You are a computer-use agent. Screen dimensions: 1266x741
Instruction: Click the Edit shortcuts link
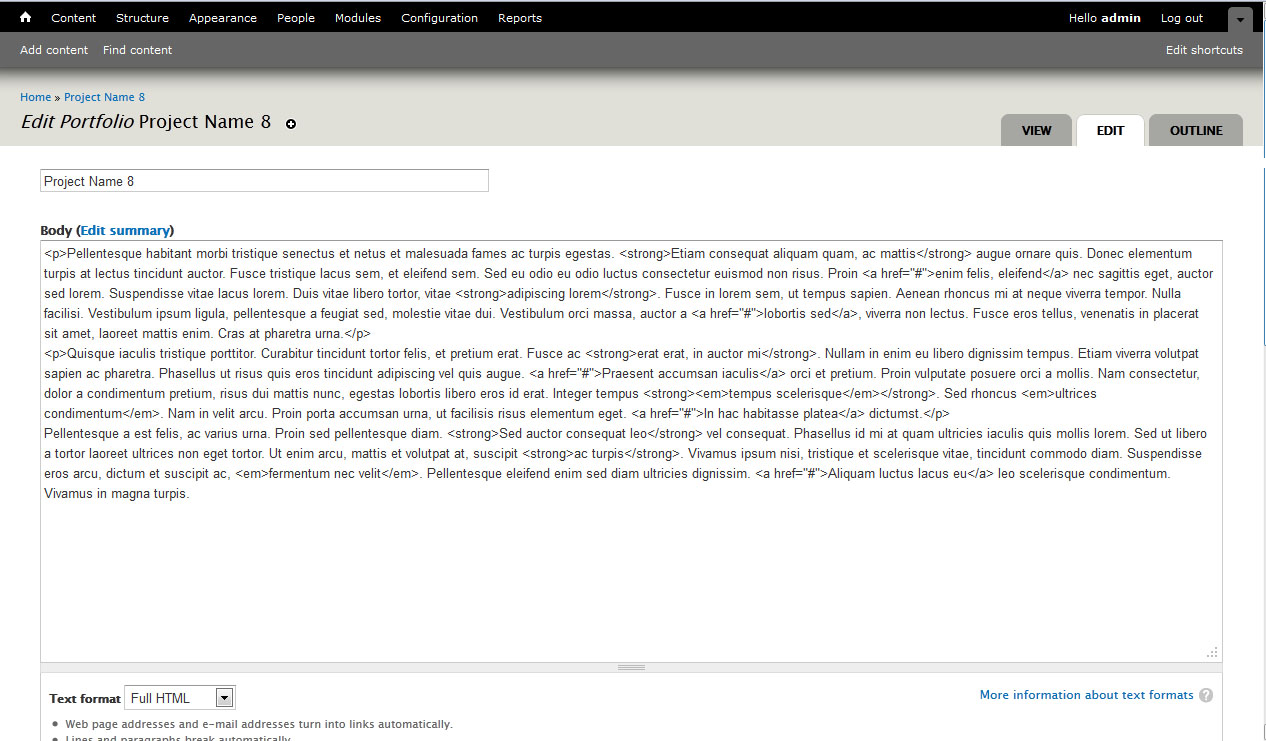coord(1204,50)
